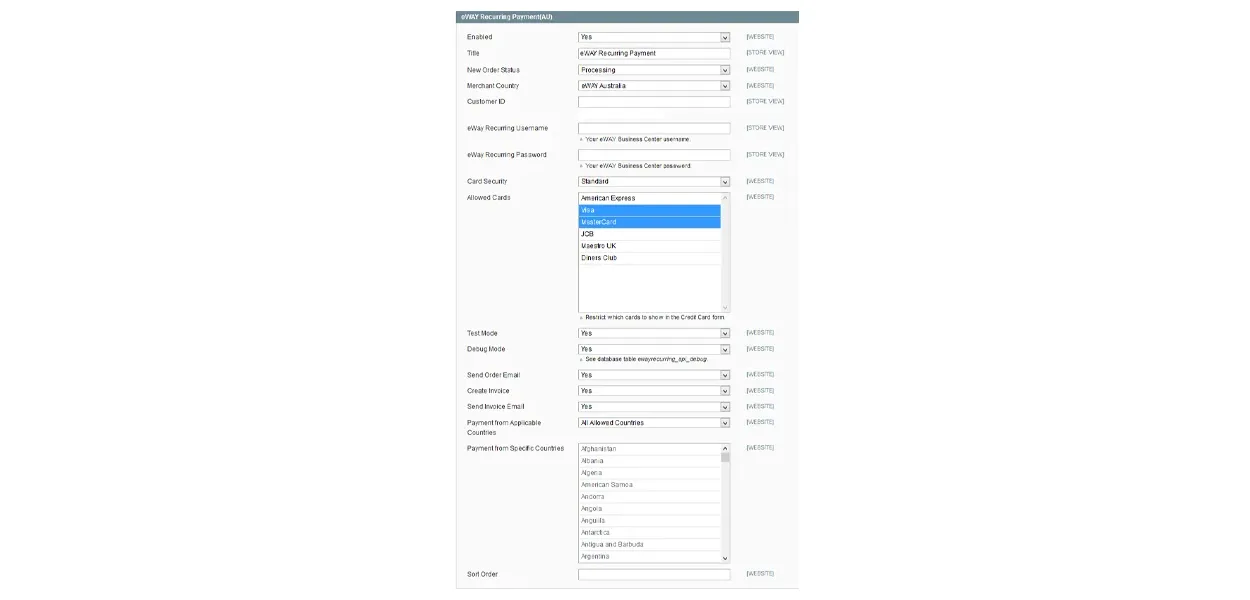This screenshot has height=600, width=1250.
Task: Open the Enabled dropdown
Action: [x=654, y=37]
